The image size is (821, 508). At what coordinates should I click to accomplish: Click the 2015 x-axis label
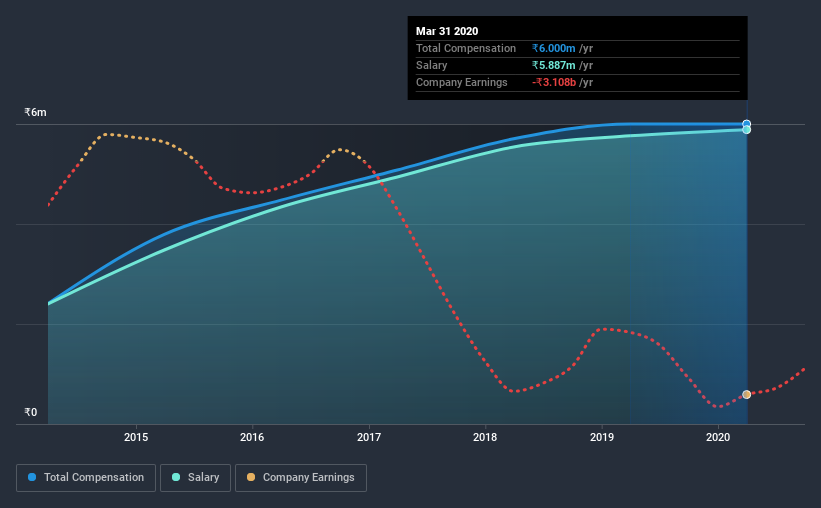tap(136, 437)
